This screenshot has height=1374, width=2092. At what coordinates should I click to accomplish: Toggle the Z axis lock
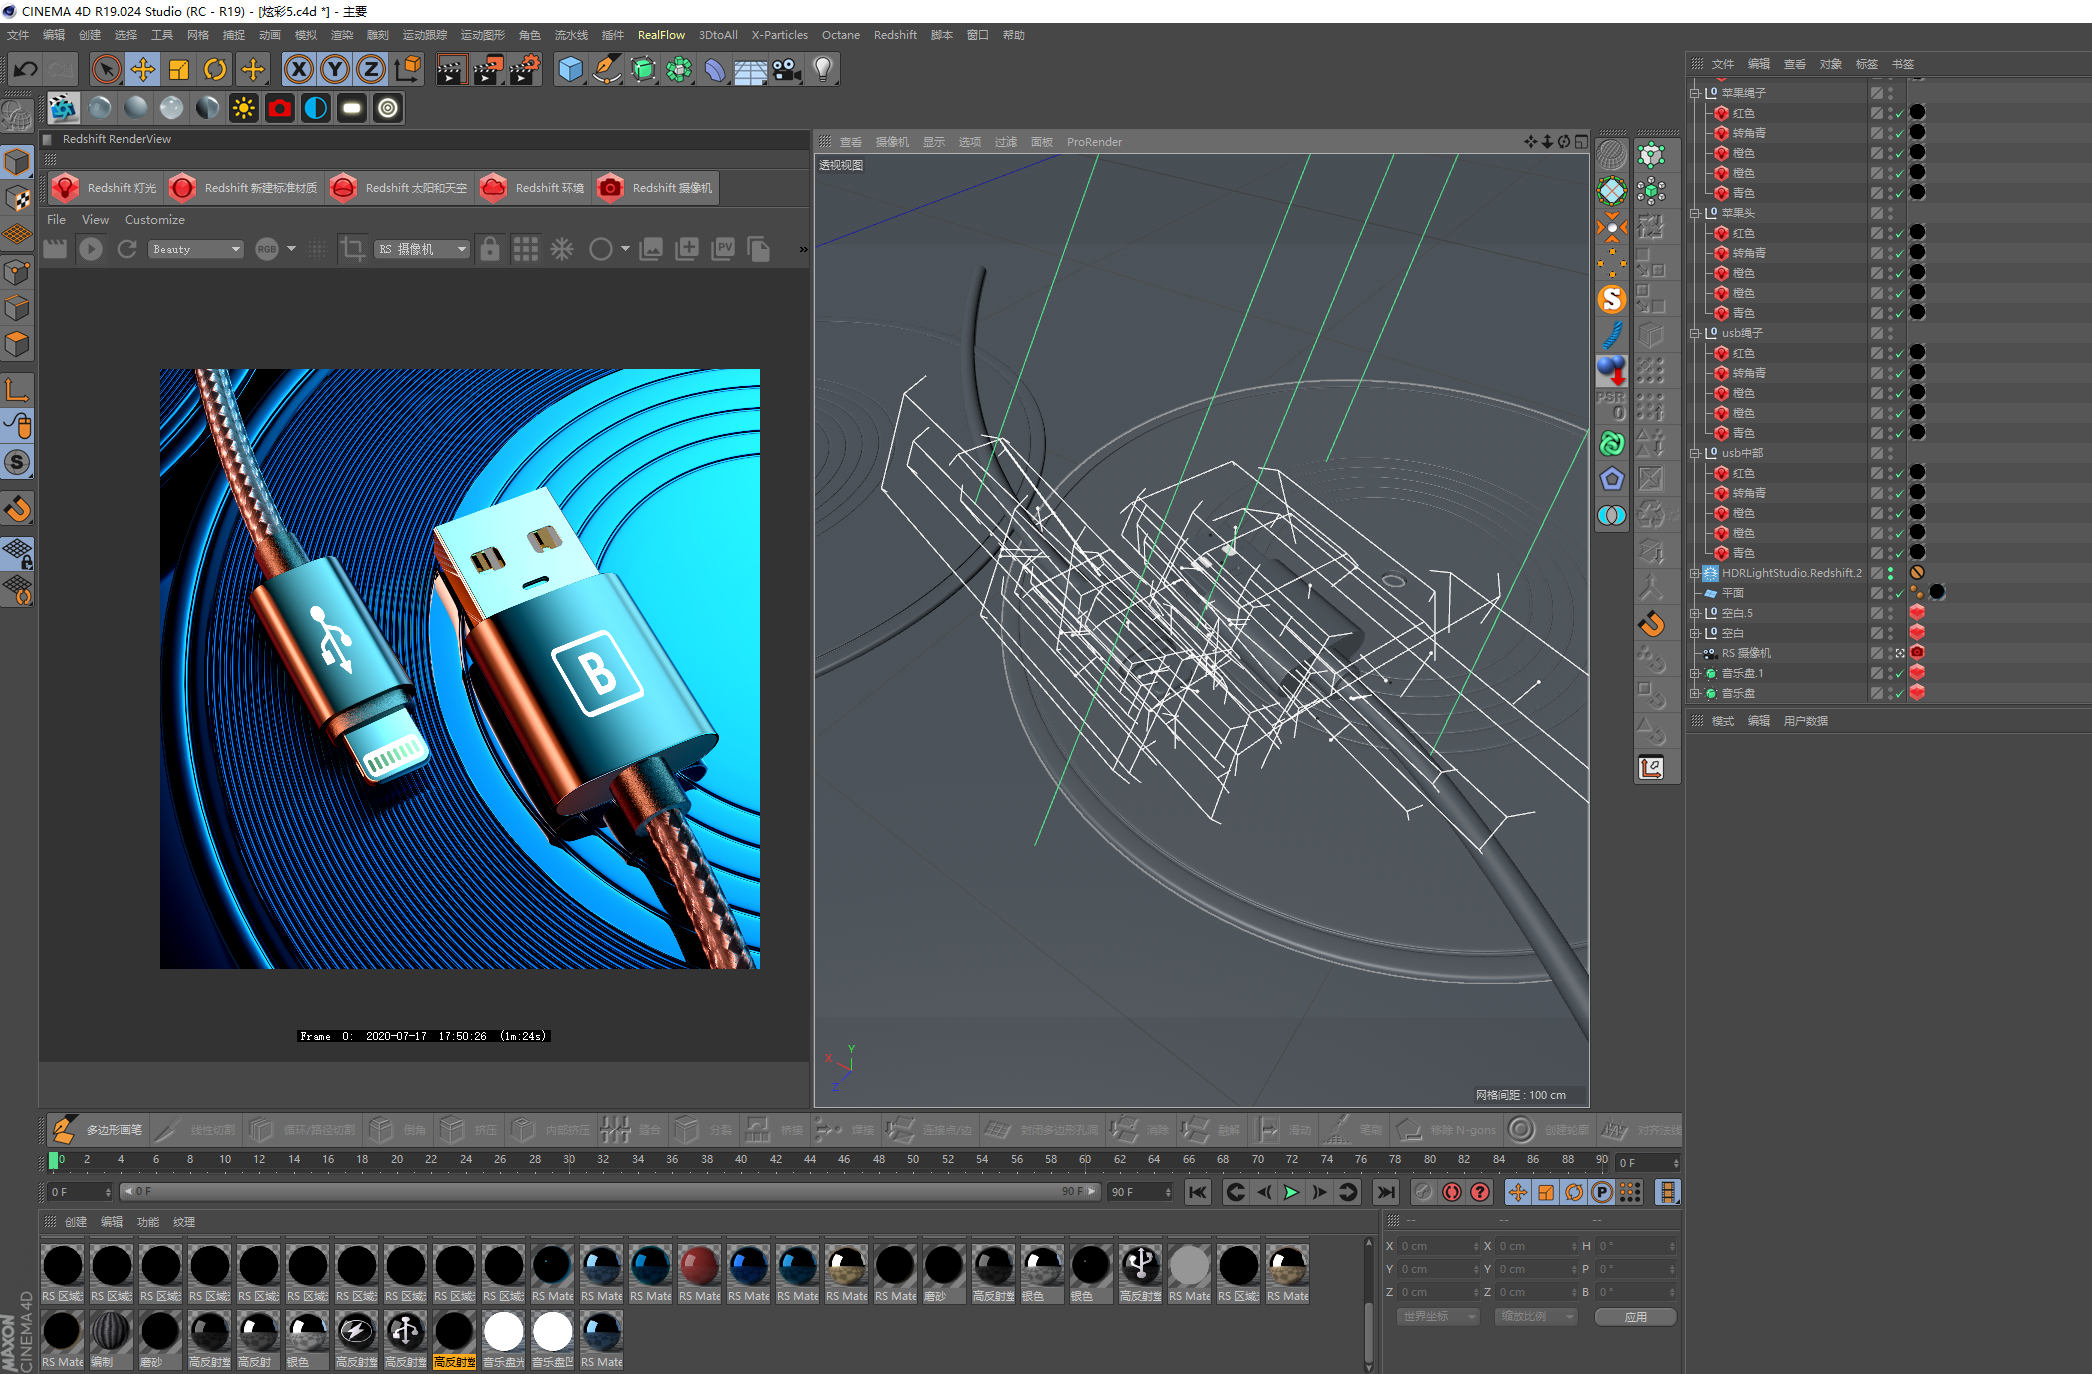[370, 69]
